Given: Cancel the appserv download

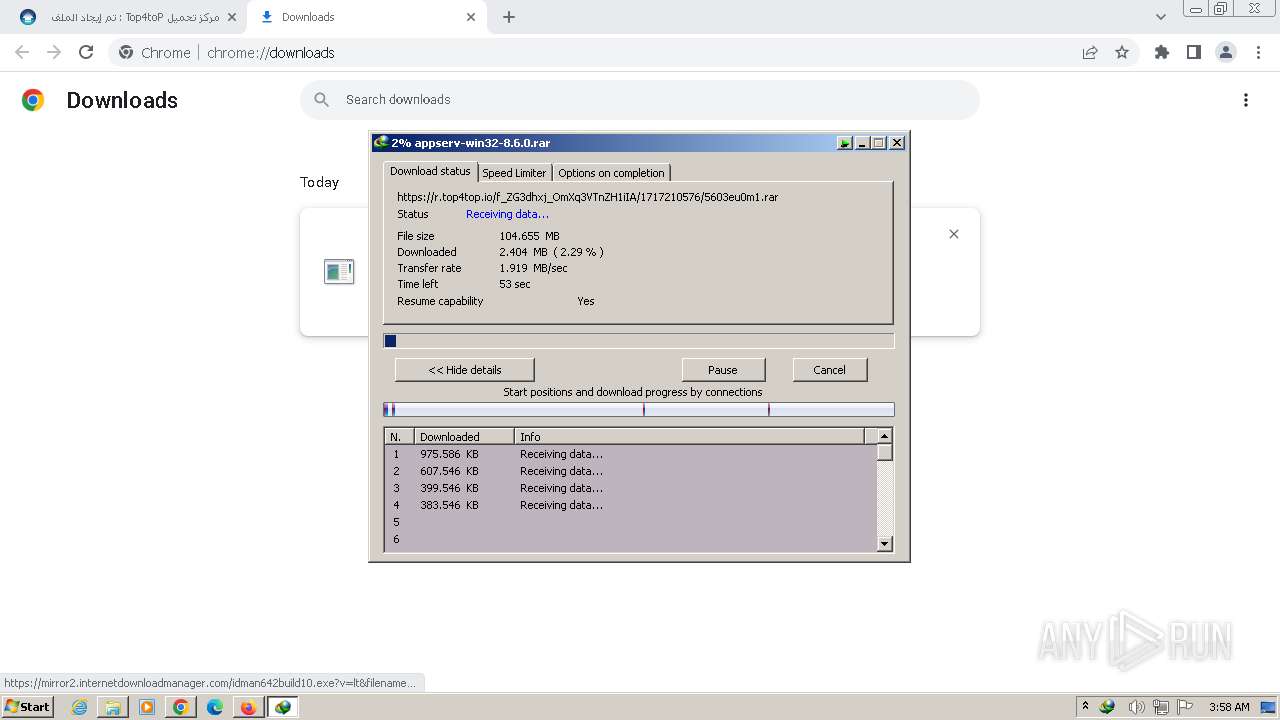Looking at the screenshot, I should (829, 370).
